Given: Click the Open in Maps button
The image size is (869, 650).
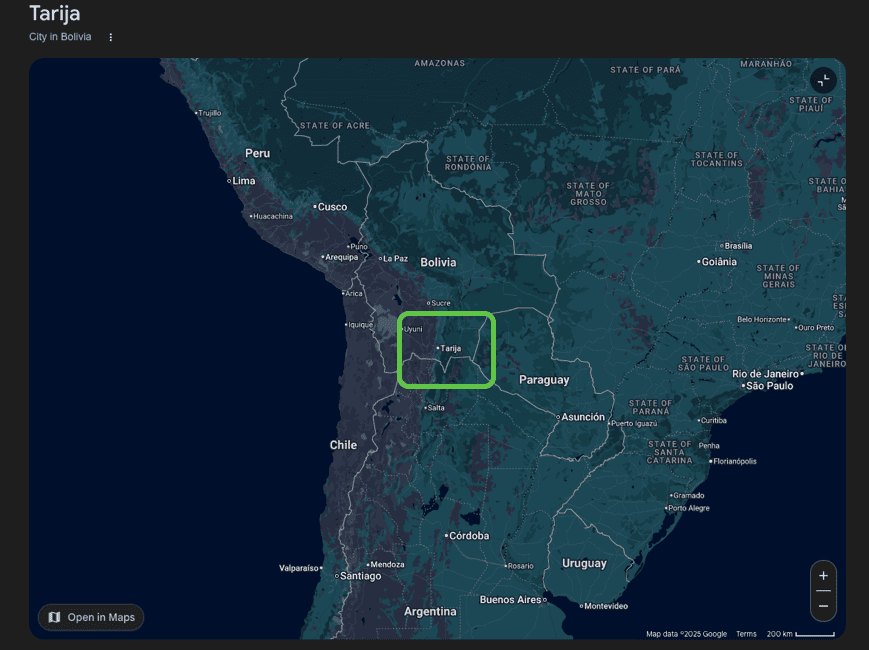Looking at the screenshot, I should 91,617.
